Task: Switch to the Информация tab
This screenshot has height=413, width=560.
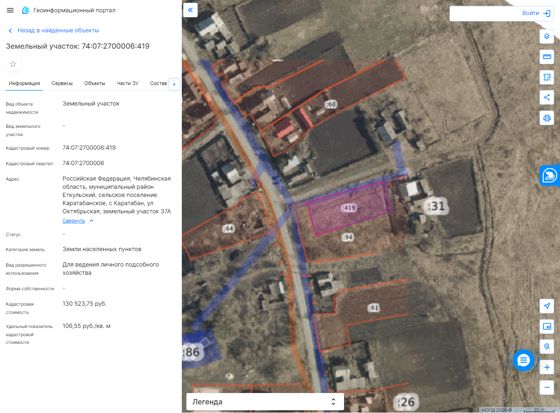Action: (24, 83)
